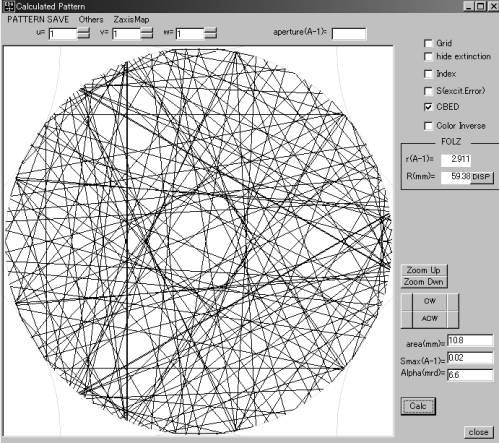Click the v value spinner arrows
This screenshot has width=499, height=443.
pos(147,33)
